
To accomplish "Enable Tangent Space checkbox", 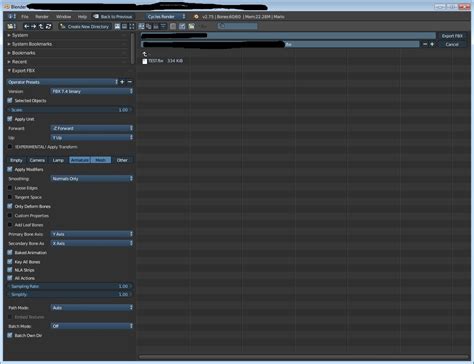I will [x=10, y=197].
